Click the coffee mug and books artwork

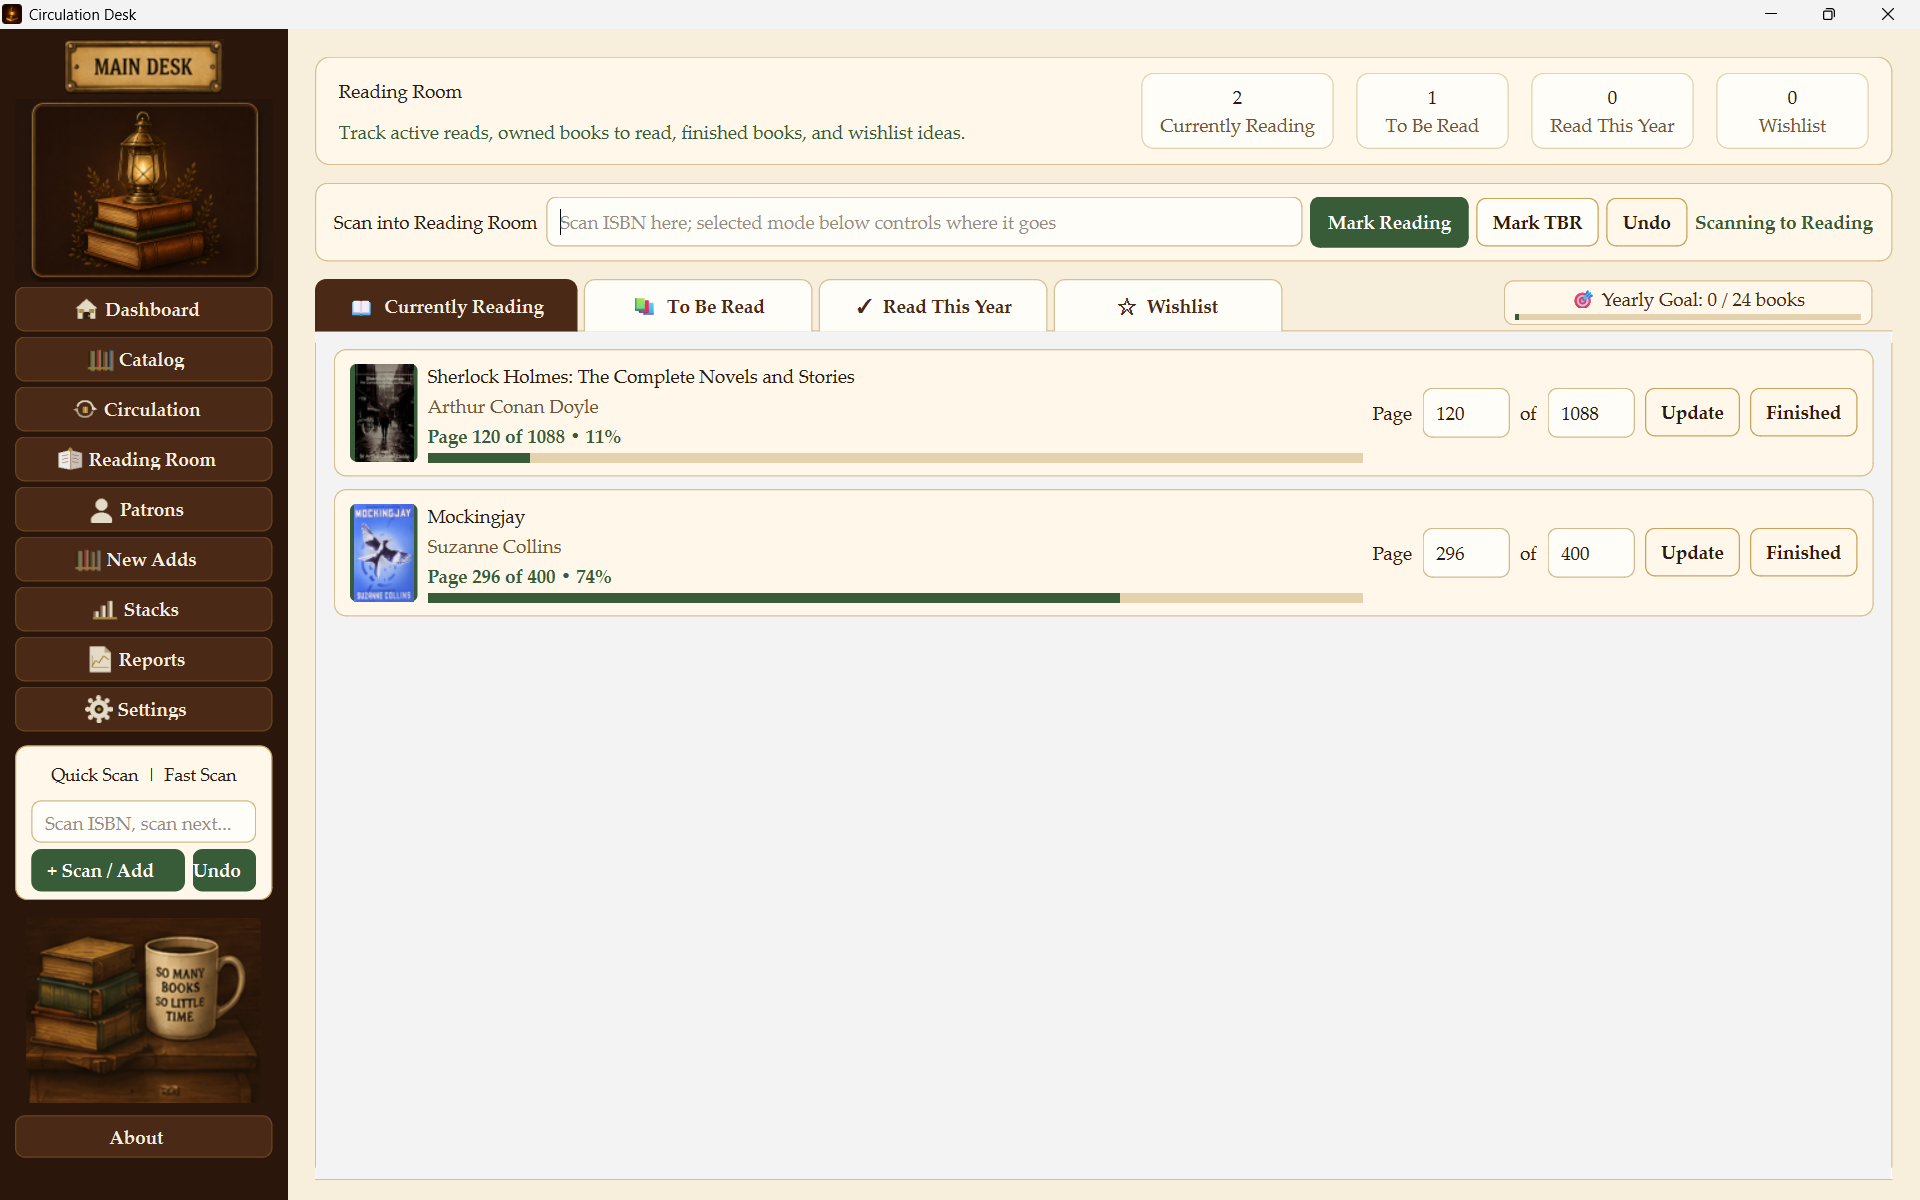(x=143, y=1010)
